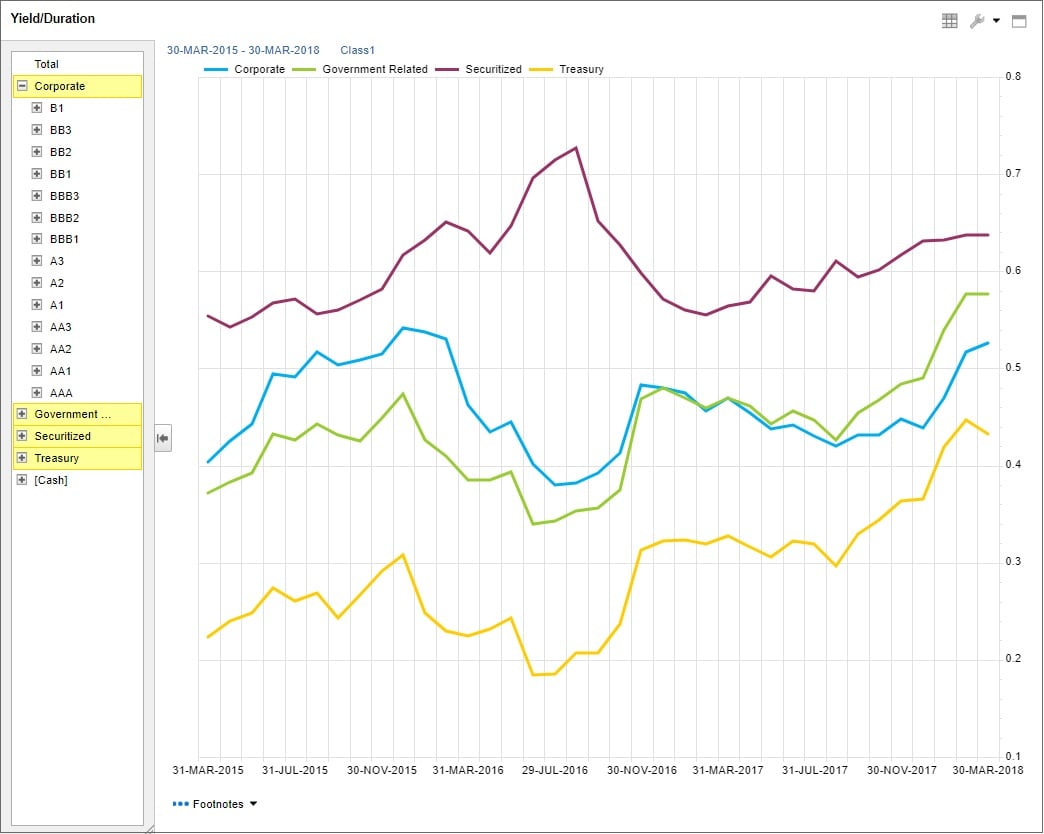Expand the B1 rating plus icon

[37, 108]
